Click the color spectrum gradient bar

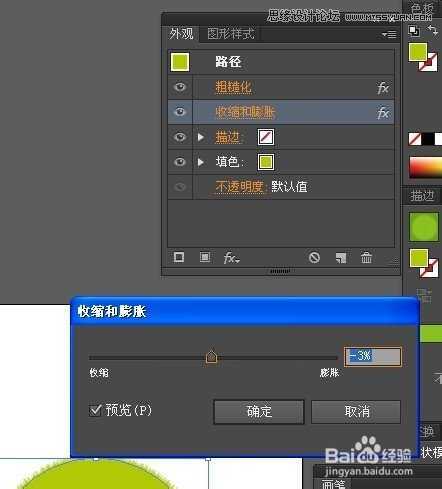coord(426,167)
